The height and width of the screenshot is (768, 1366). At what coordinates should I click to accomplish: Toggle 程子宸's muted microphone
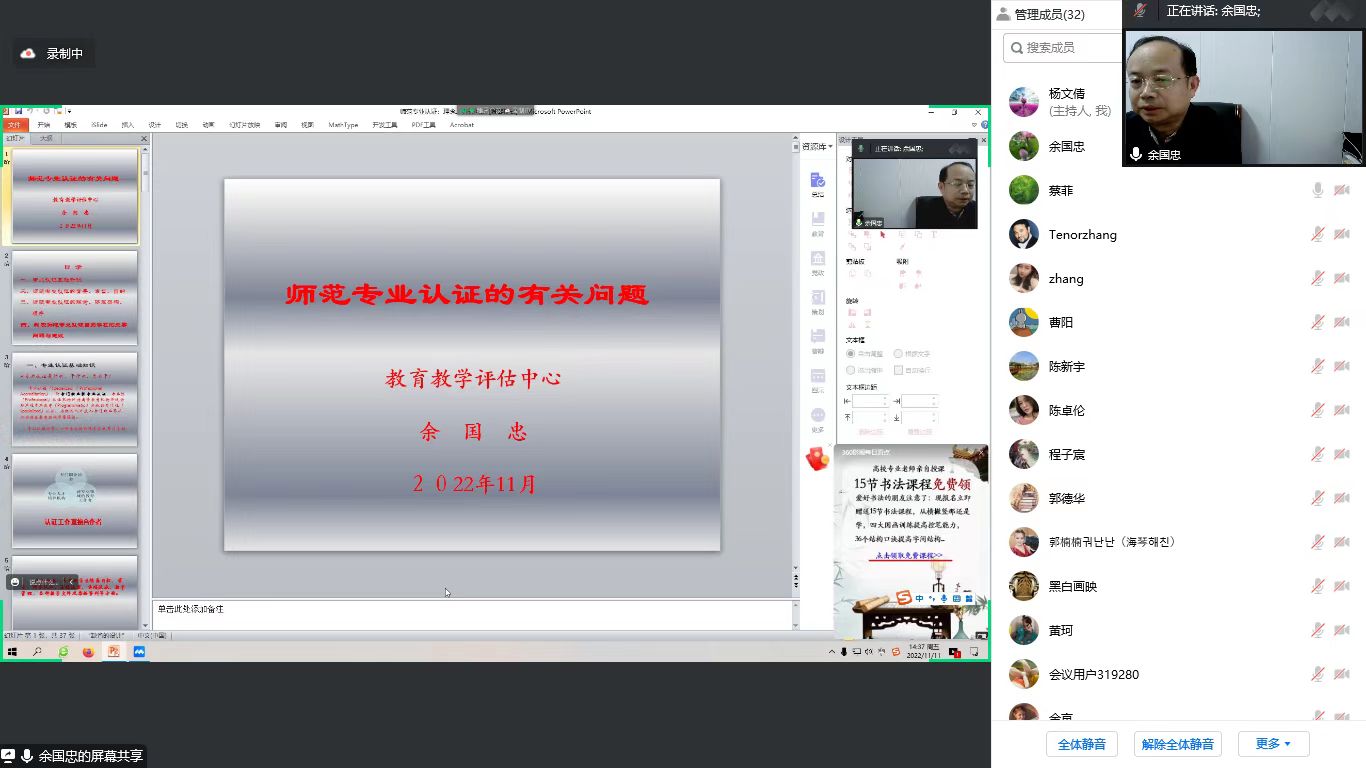(x=1318, y=454)
